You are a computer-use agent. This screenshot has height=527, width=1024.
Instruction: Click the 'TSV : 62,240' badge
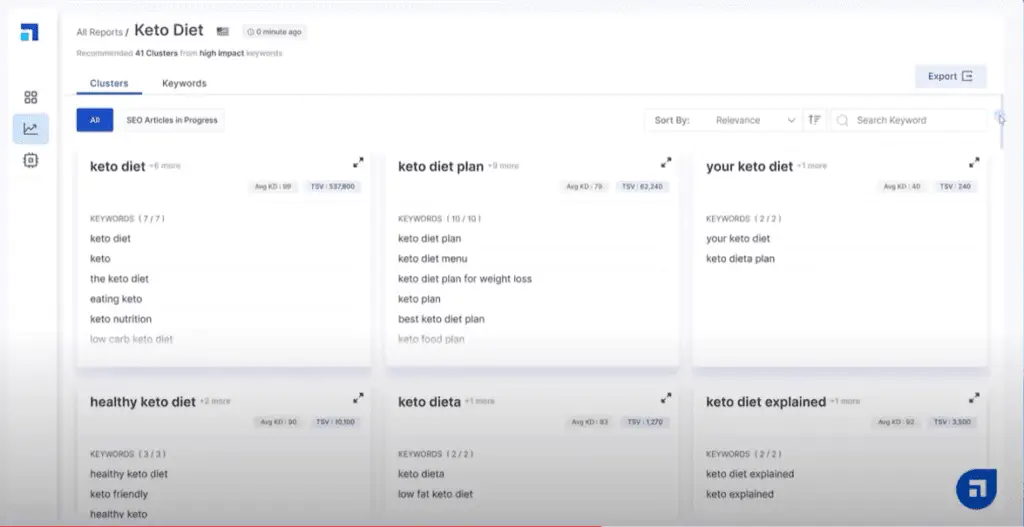(642, 187)
